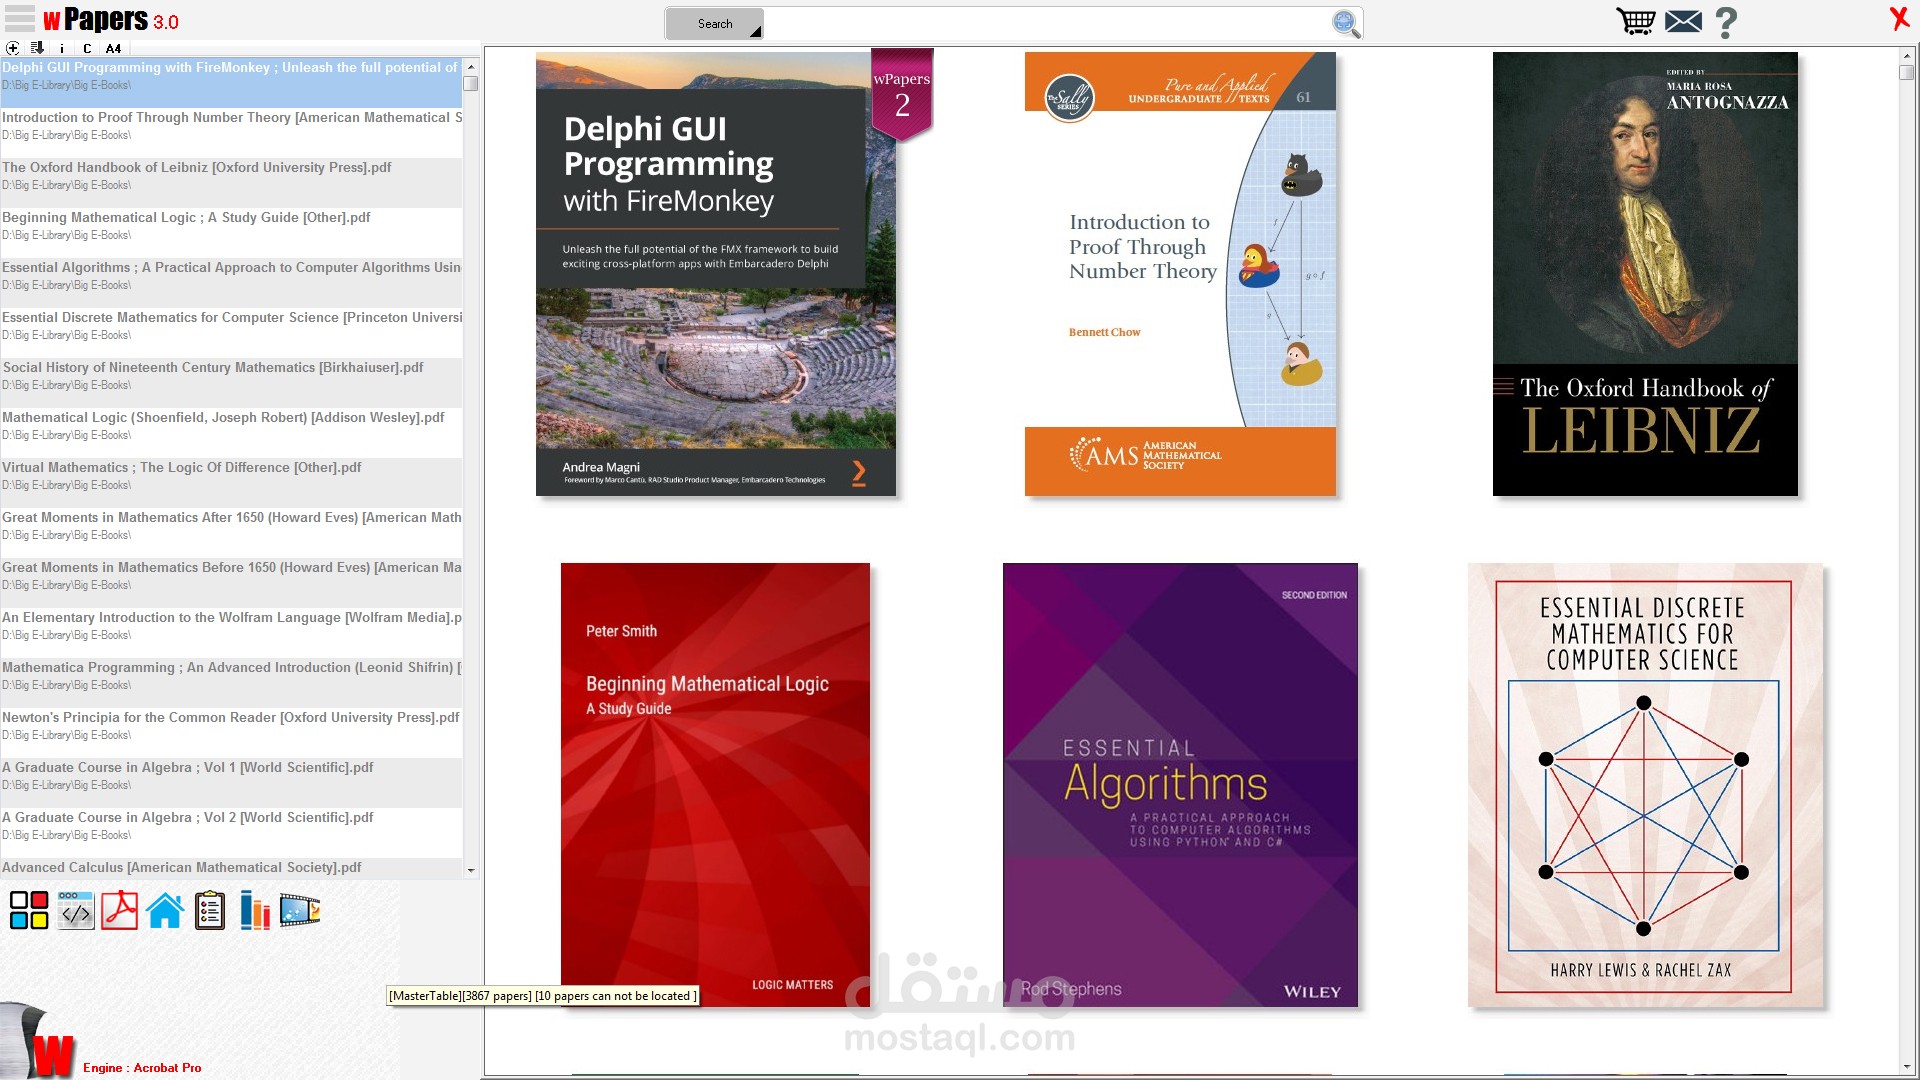
Task: Click cover gallery scrollbar up arrow
Action: 1907,56
